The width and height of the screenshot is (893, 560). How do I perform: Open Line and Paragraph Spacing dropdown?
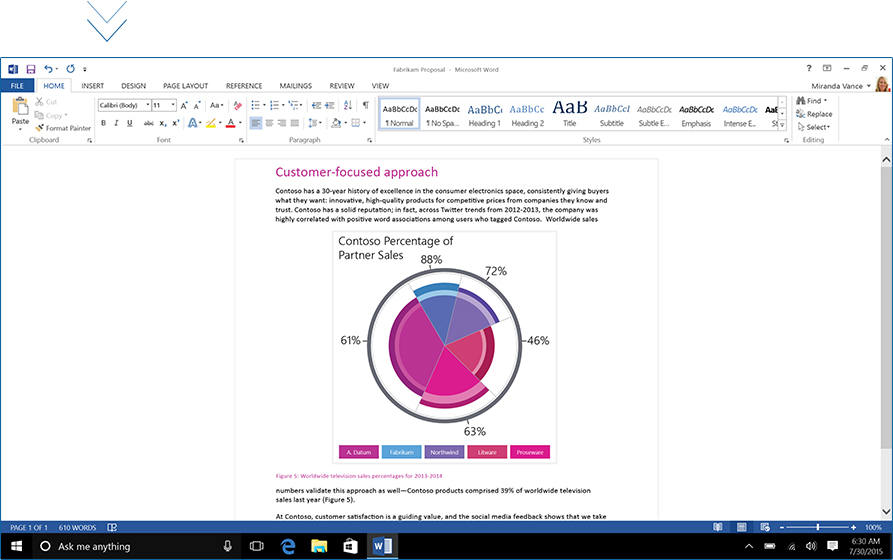pyautogui.click(x=315, y=123)
